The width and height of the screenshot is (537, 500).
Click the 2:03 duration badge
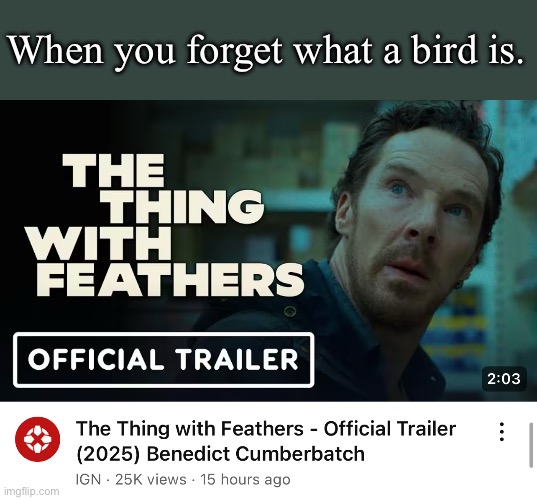point(504,379)
